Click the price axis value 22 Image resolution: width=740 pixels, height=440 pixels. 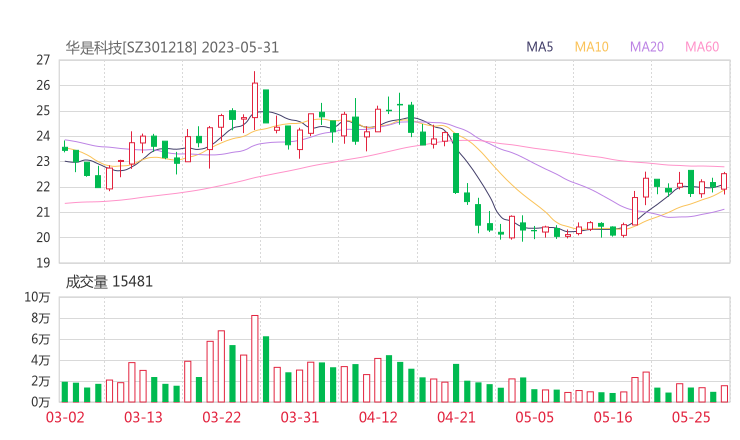(x=43, y=187)
